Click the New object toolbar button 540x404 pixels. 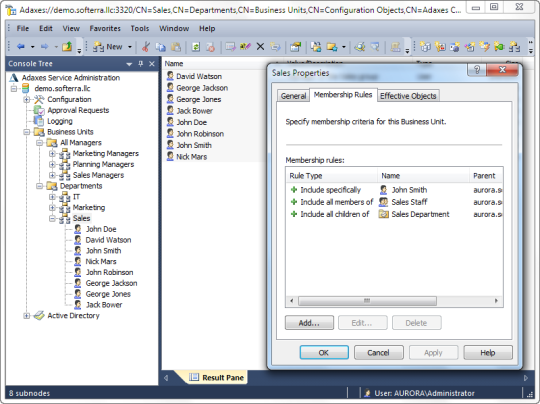coord(108,46)
